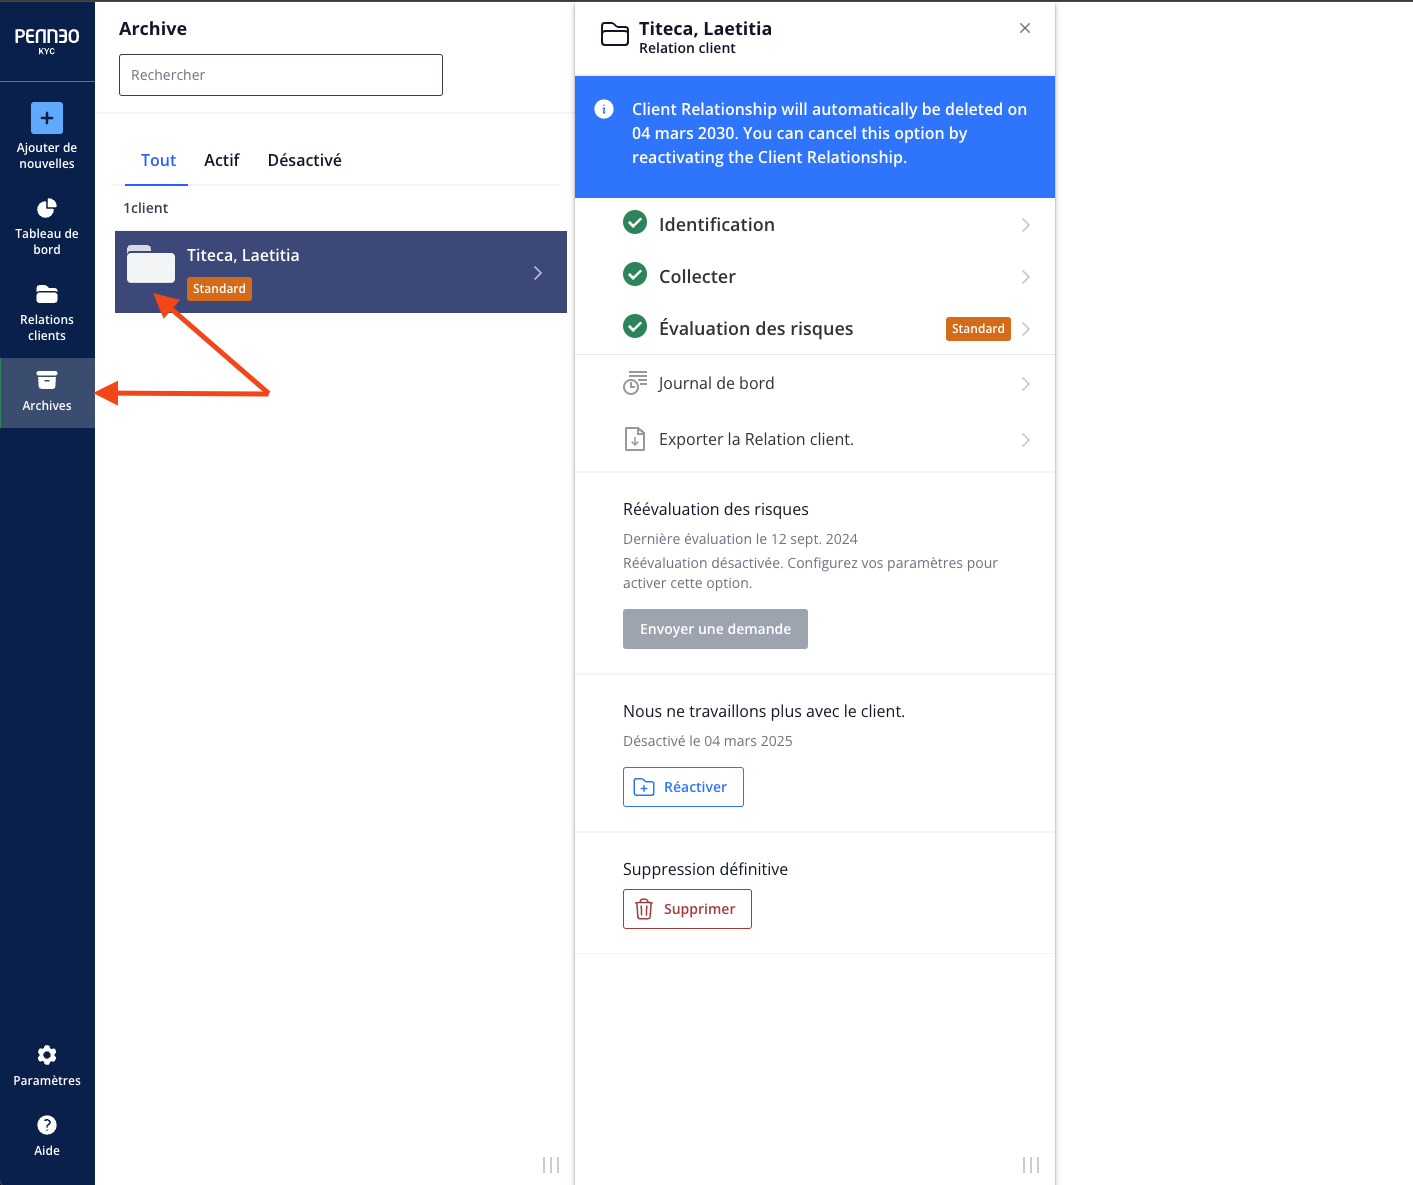The height and width of the screenshot is (1185, 1413).
Task: Open Relations clients in sidebar
Action: (47, 313)
